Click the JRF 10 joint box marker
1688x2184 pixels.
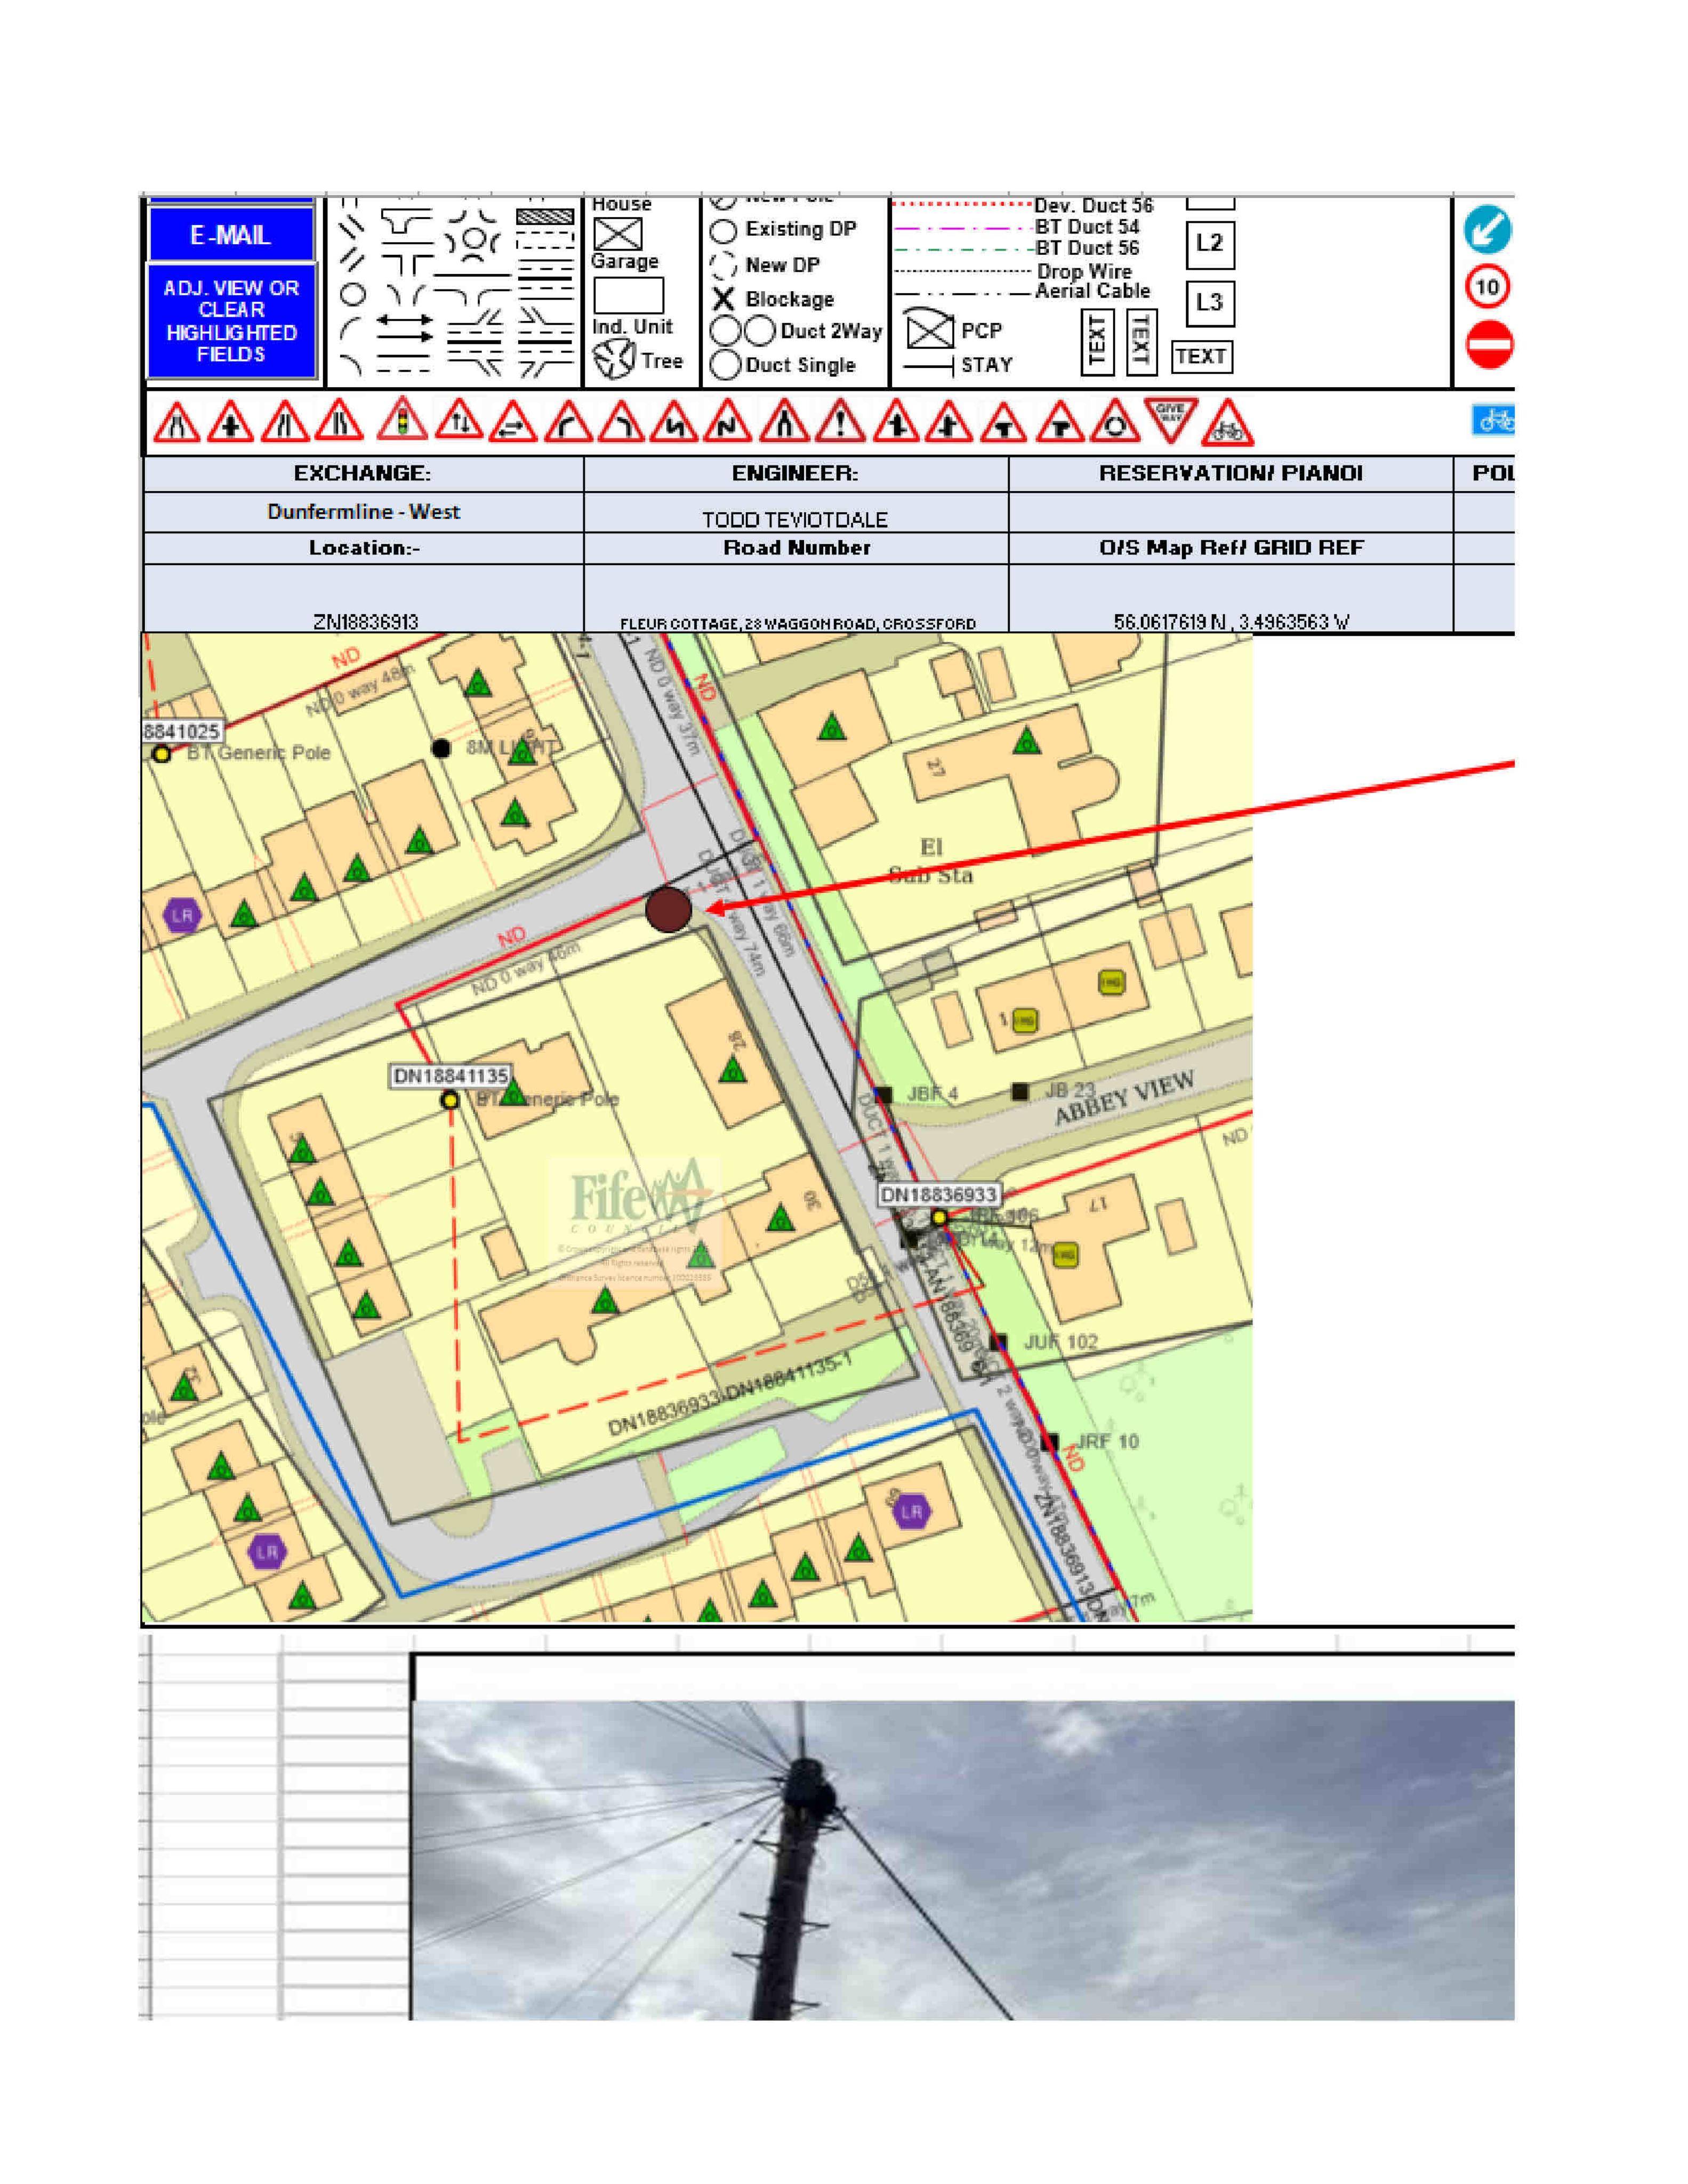(x=1049, y=1442)
